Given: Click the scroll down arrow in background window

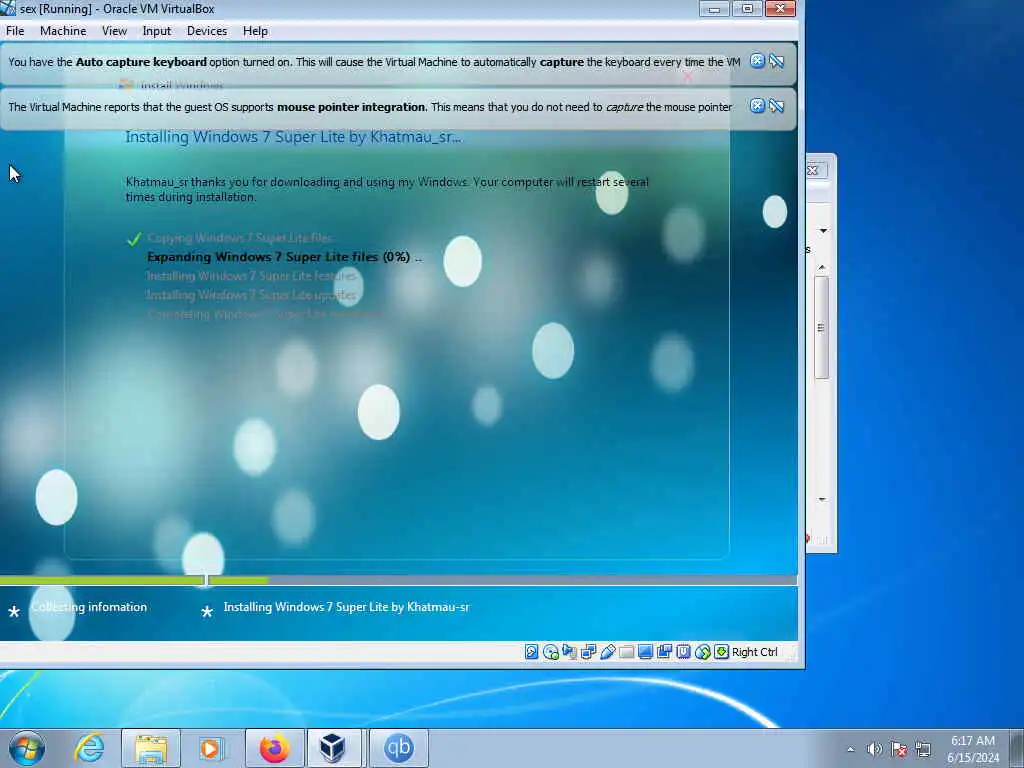Looking at the screenshot, I should point(822,500).
